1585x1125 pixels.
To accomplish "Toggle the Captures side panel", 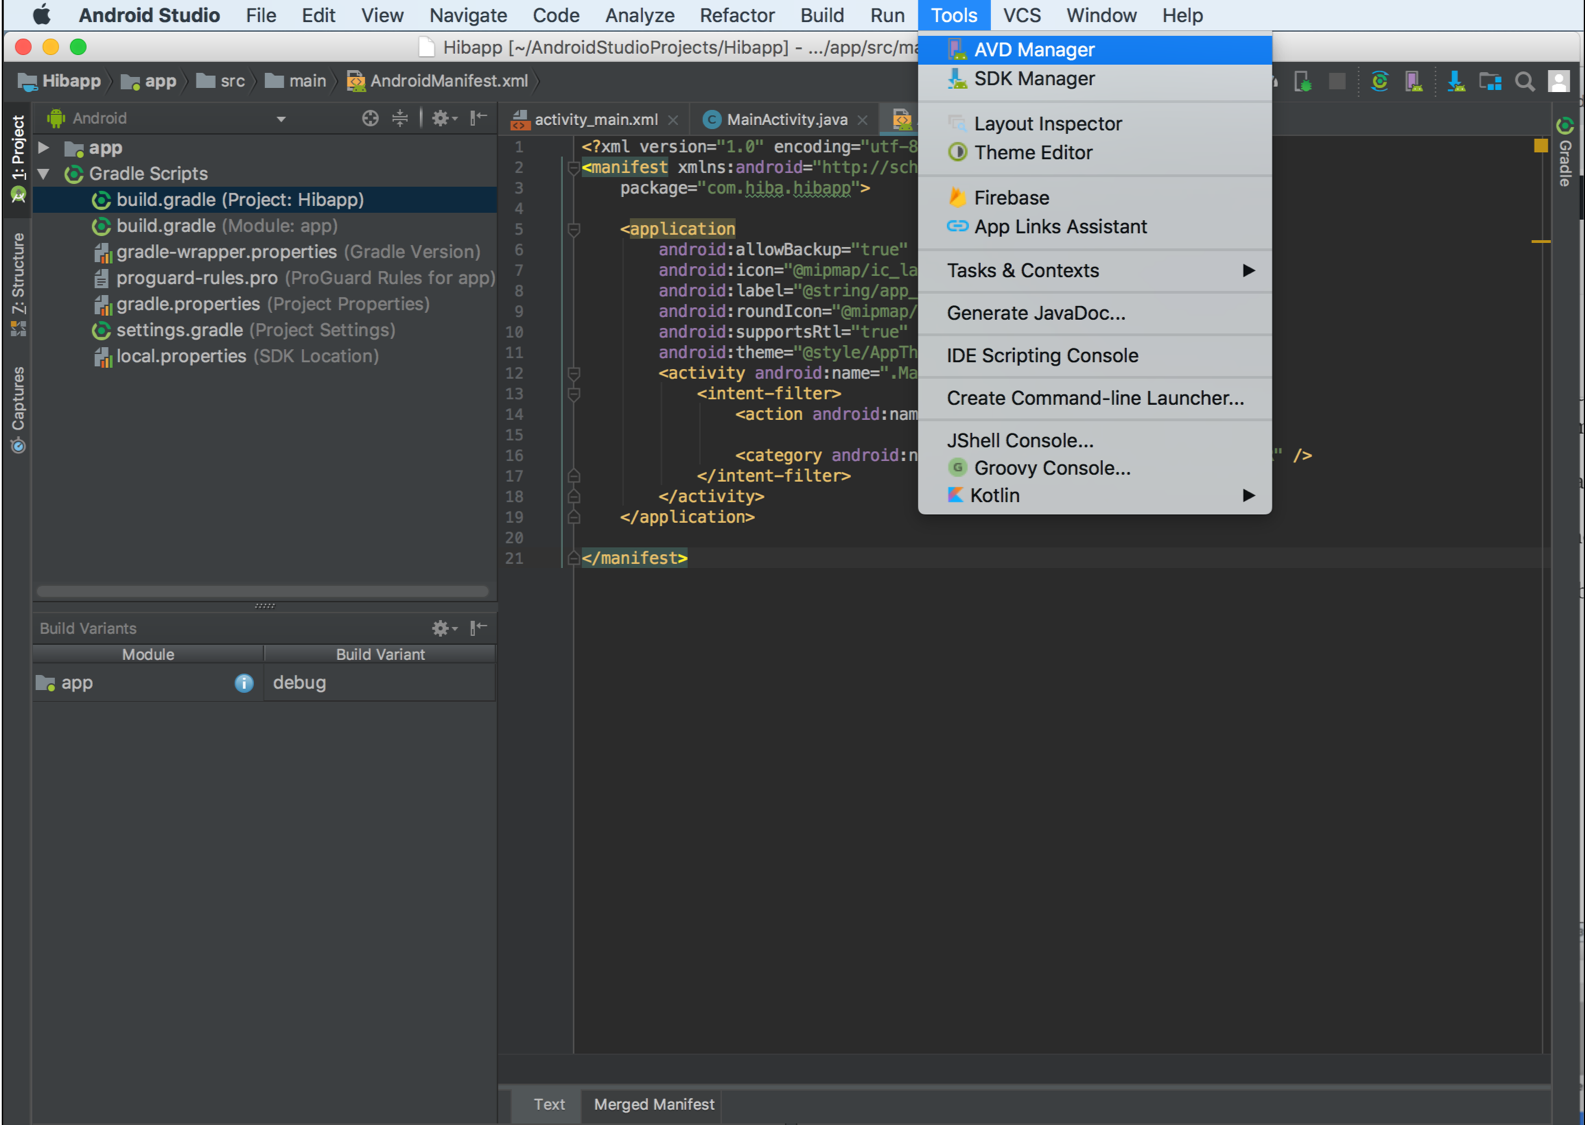I will pyautogui.click(x=18, y=410).
